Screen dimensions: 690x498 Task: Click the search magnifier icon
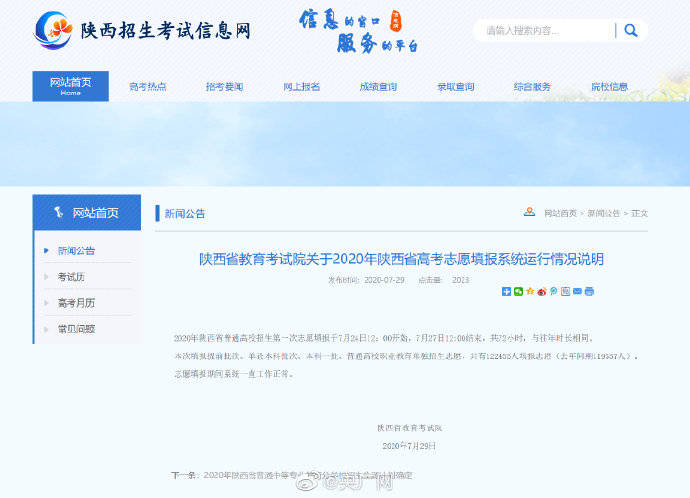click(x=631, y=30)
